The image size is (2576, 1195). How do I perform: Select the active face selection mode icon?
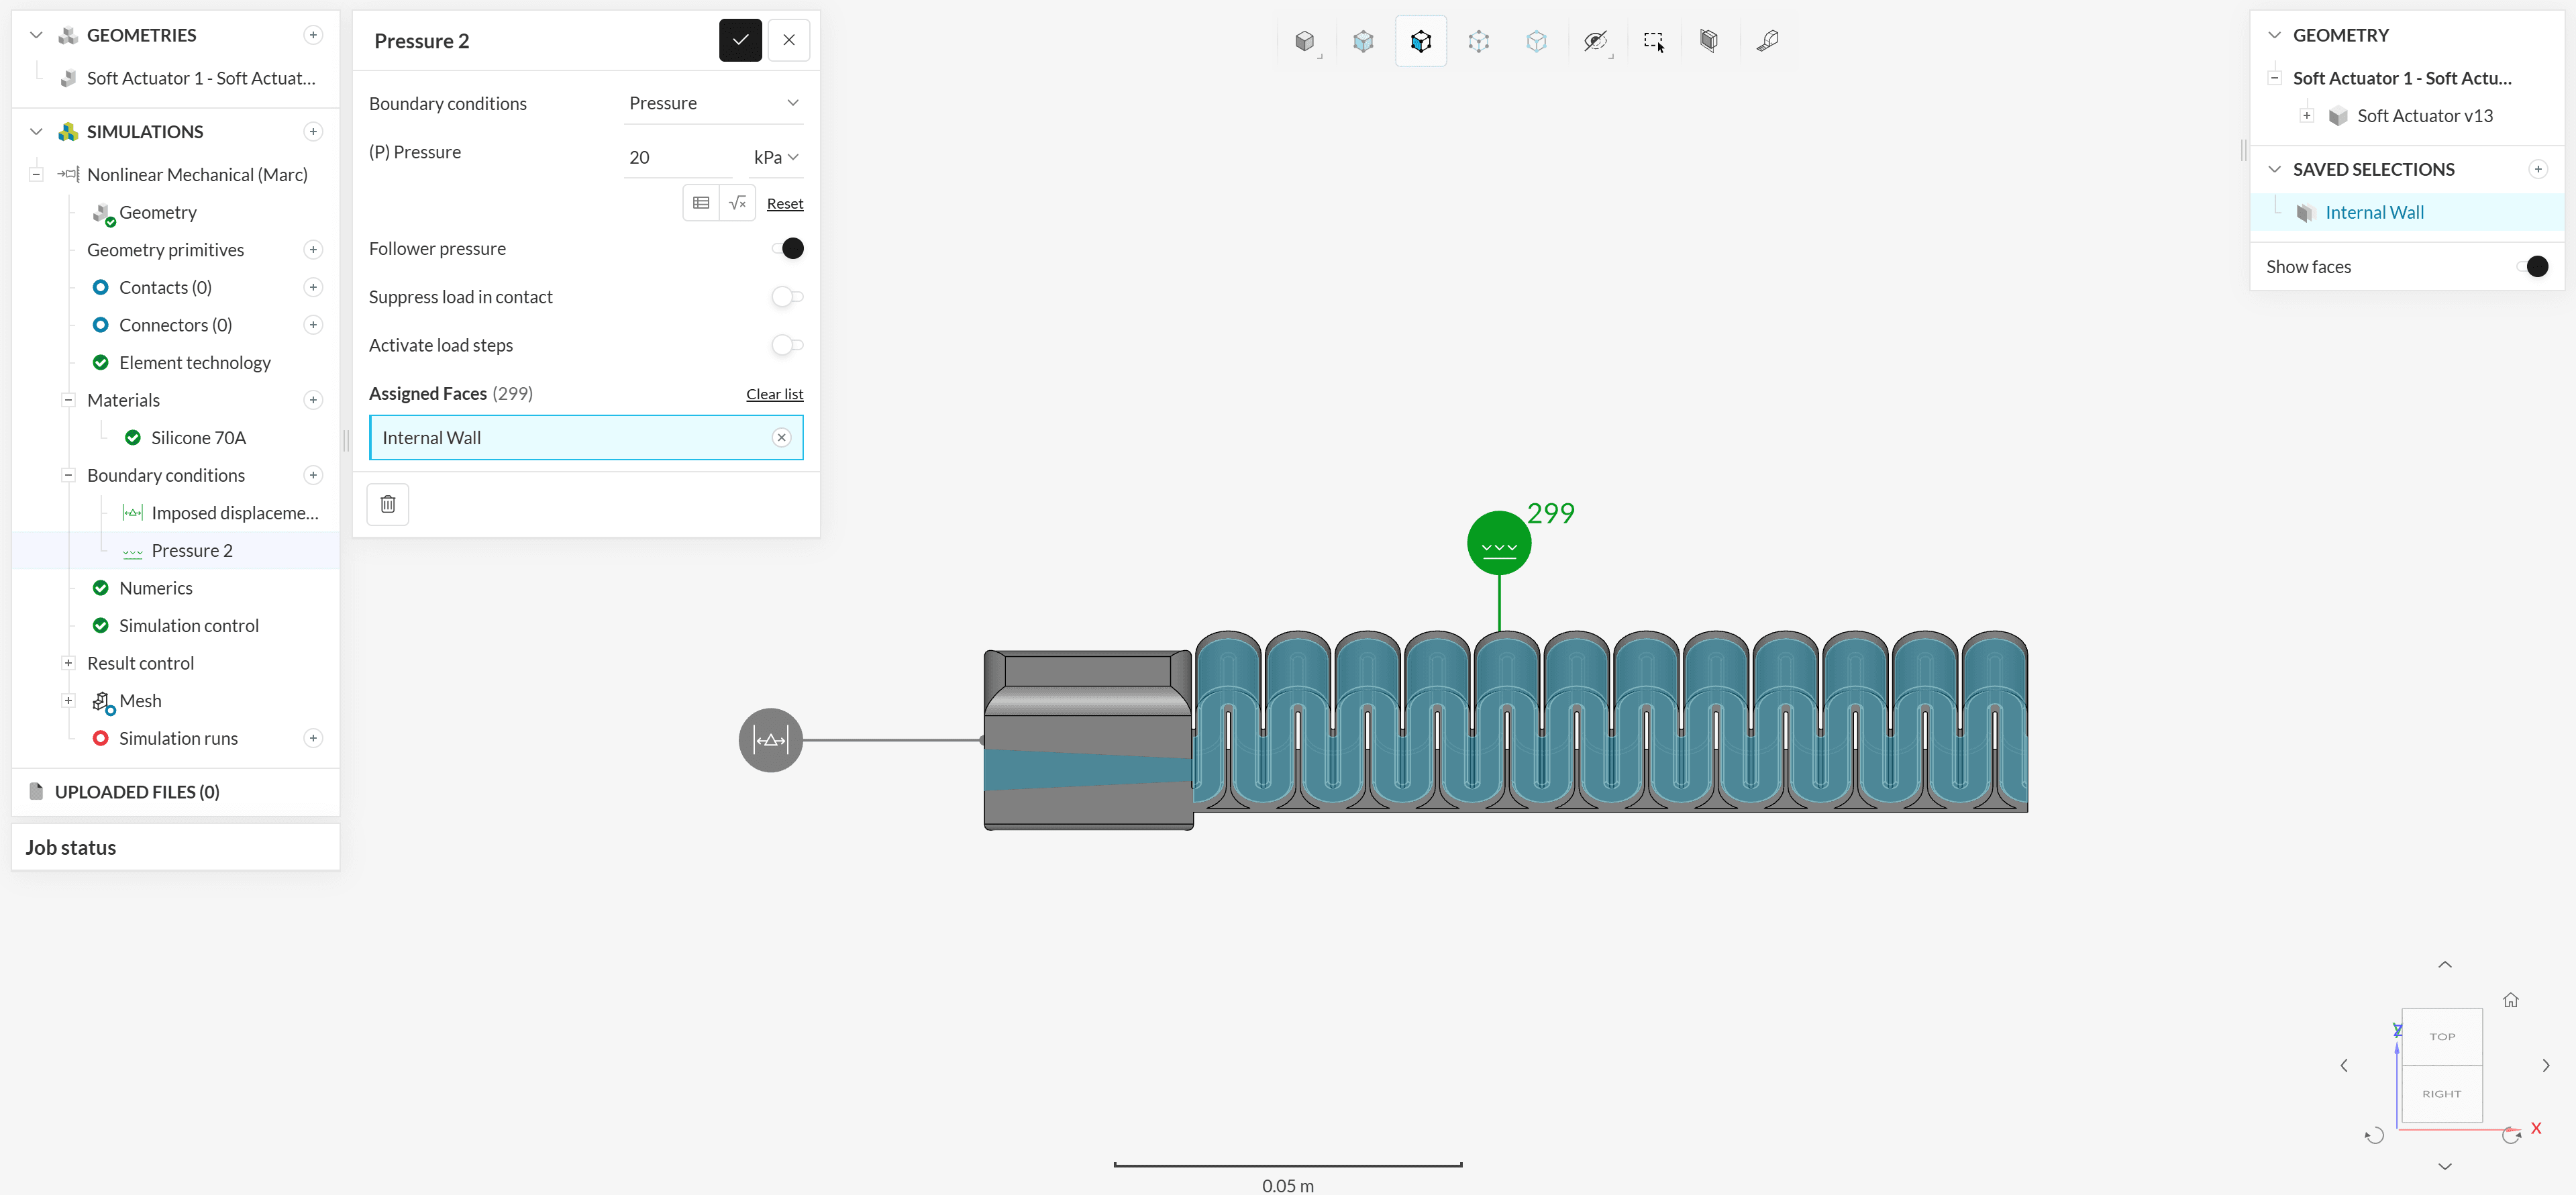tap(1421, 41)
